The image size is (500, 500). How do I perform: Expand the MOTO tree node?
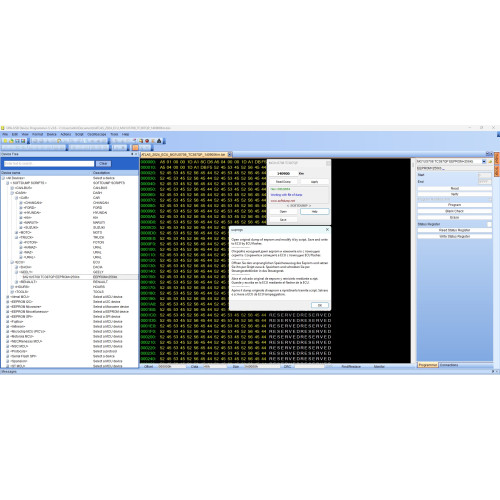point(17,233)
